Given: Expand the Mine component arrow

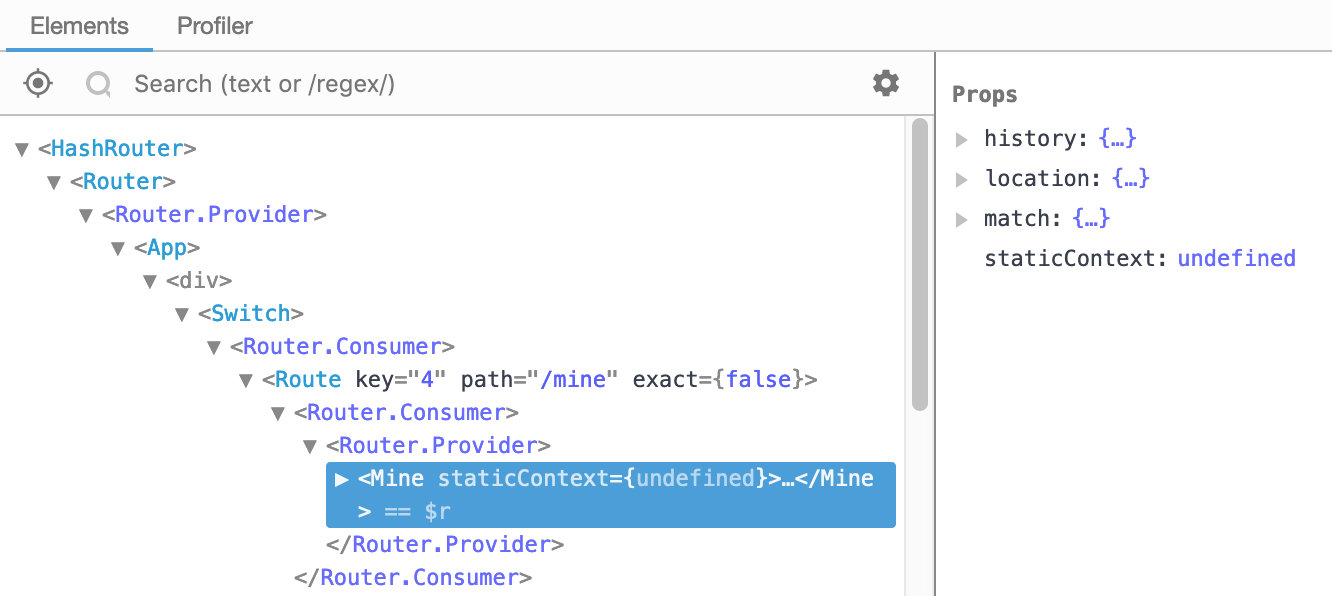Looking at the screenshot, I should 342,479.
